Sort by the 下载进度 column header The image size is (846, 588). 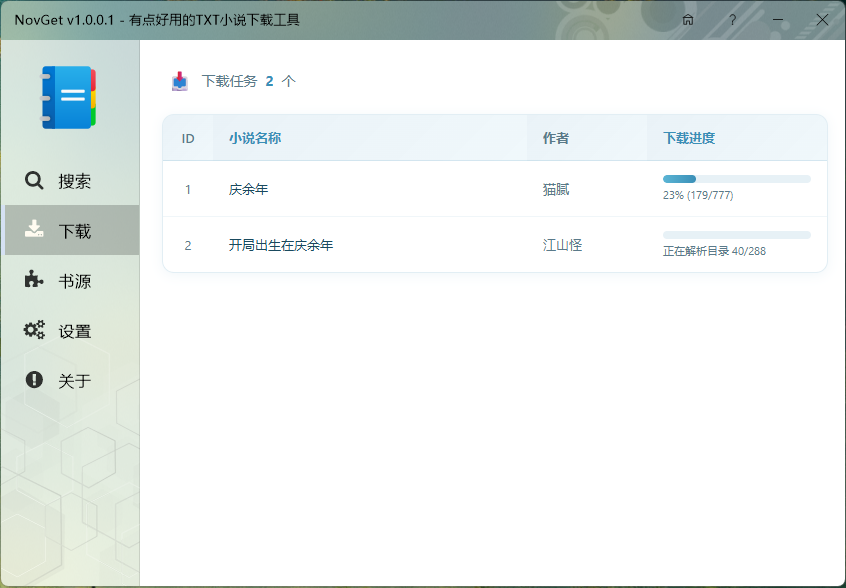click(686, 137)
